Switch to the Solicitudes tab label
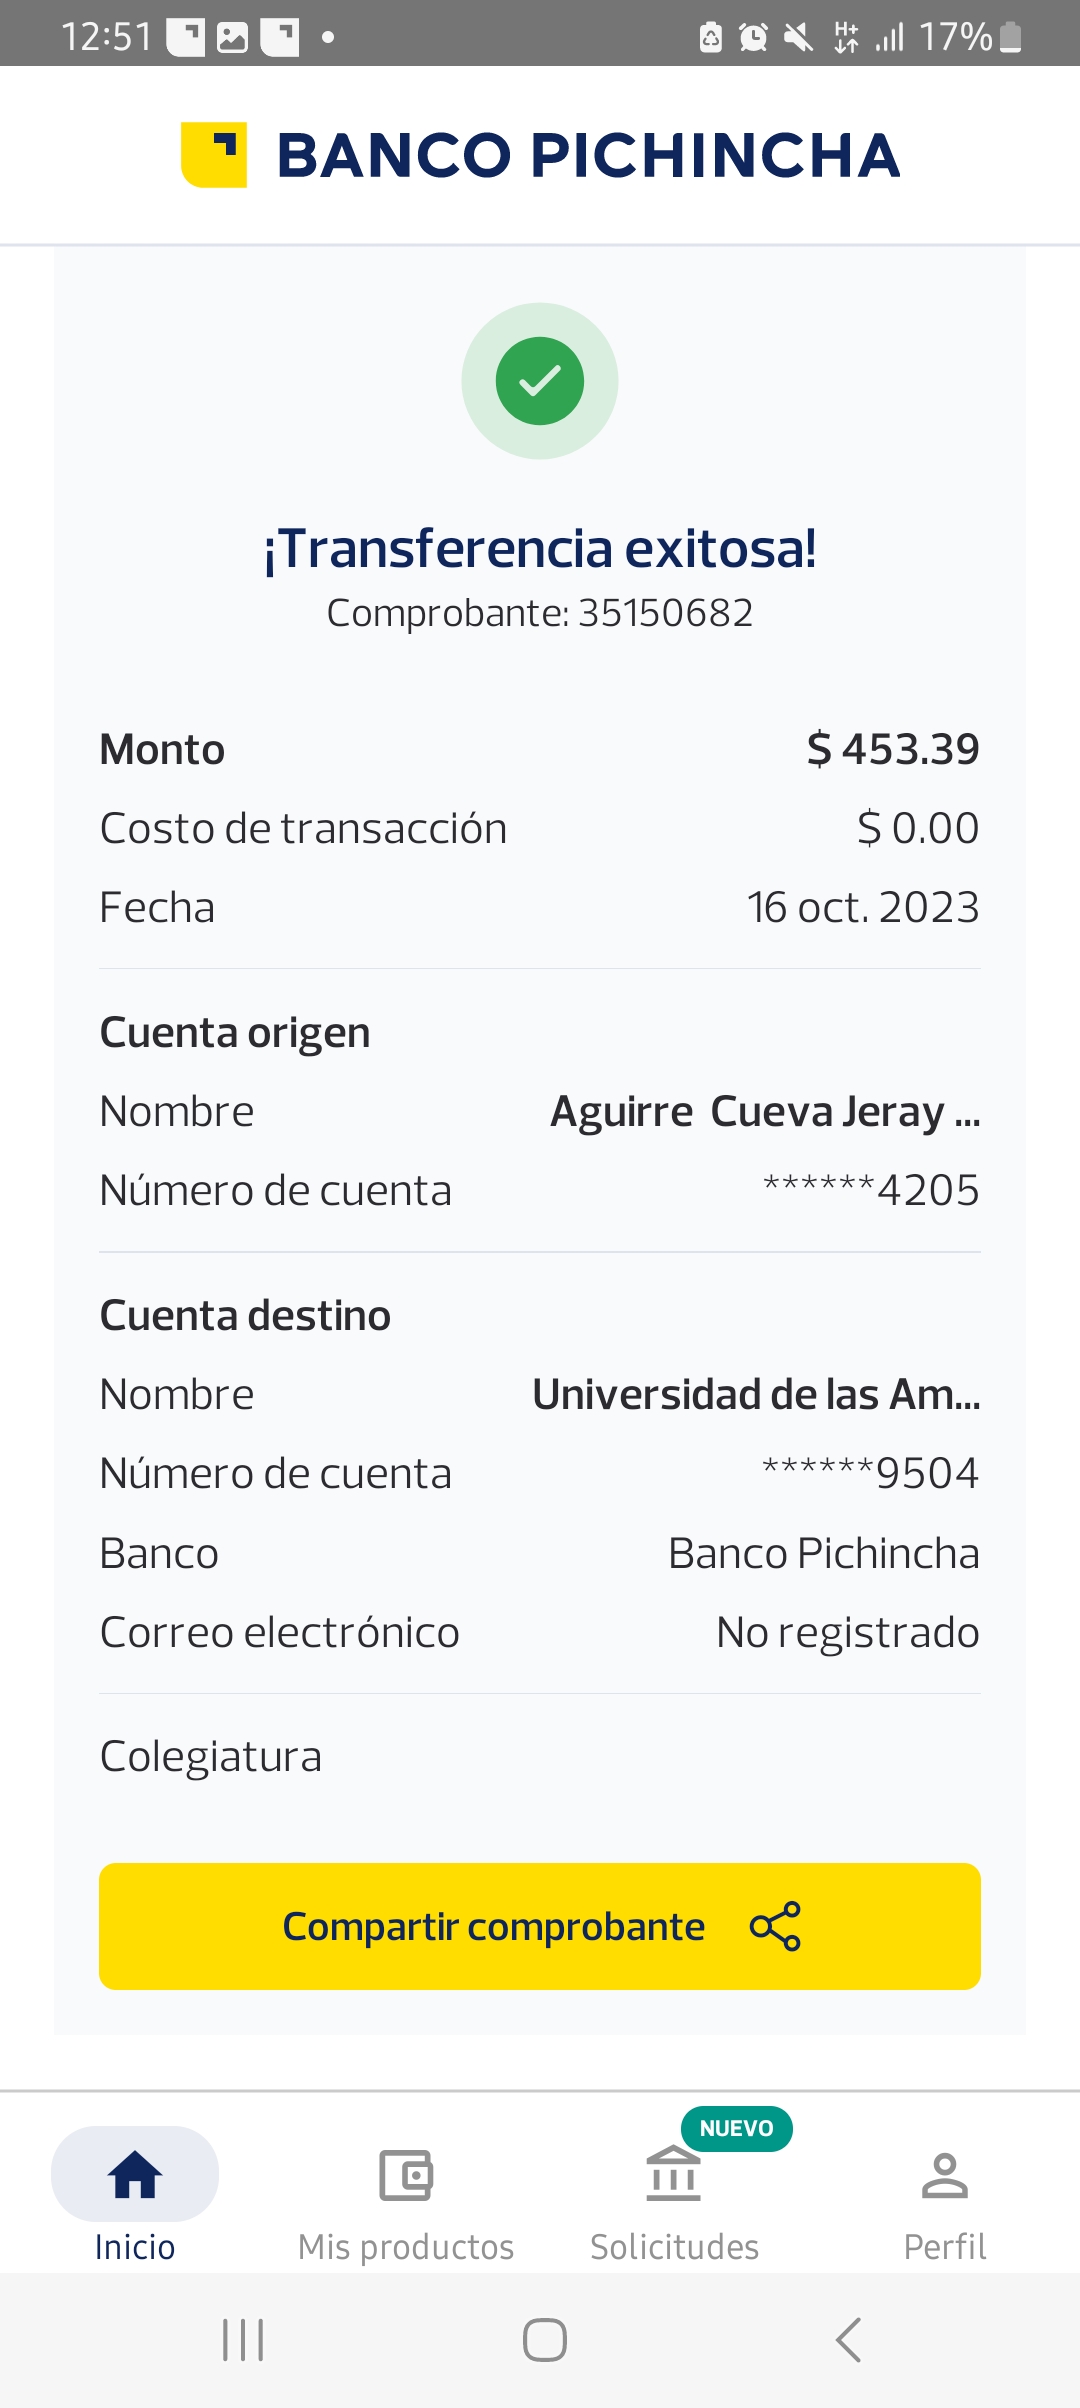Image resolution: width=1080 pixels, height=2408 pixels. pos(674,2247)
